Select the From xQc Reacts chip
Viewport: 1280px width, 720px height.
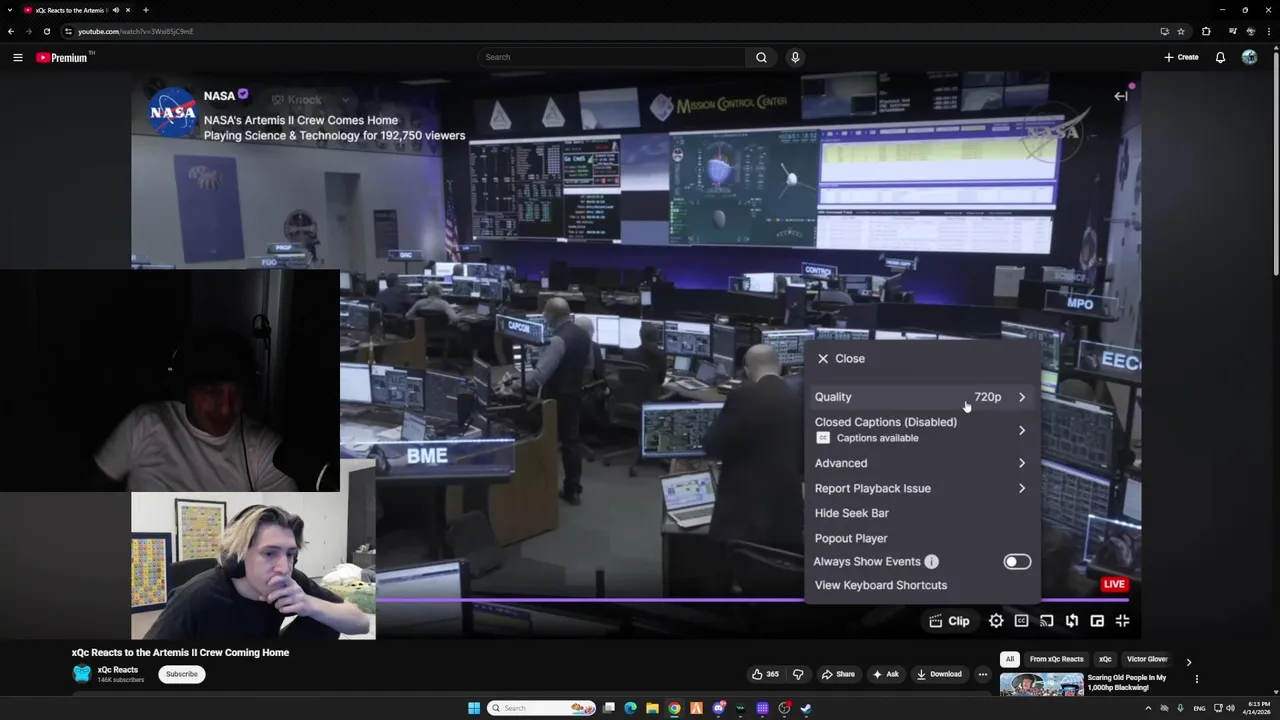pos(1056,659)
